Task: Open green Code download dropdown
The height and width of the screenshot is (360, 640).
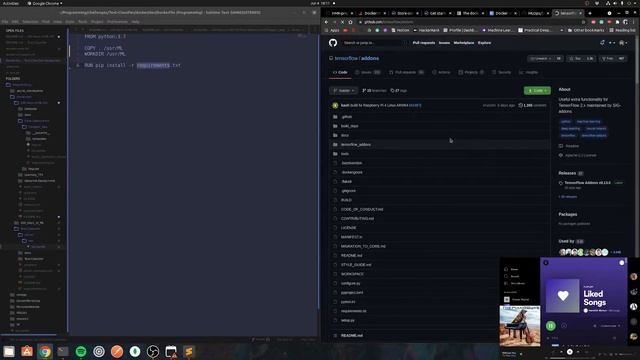Action: (537, 91)
